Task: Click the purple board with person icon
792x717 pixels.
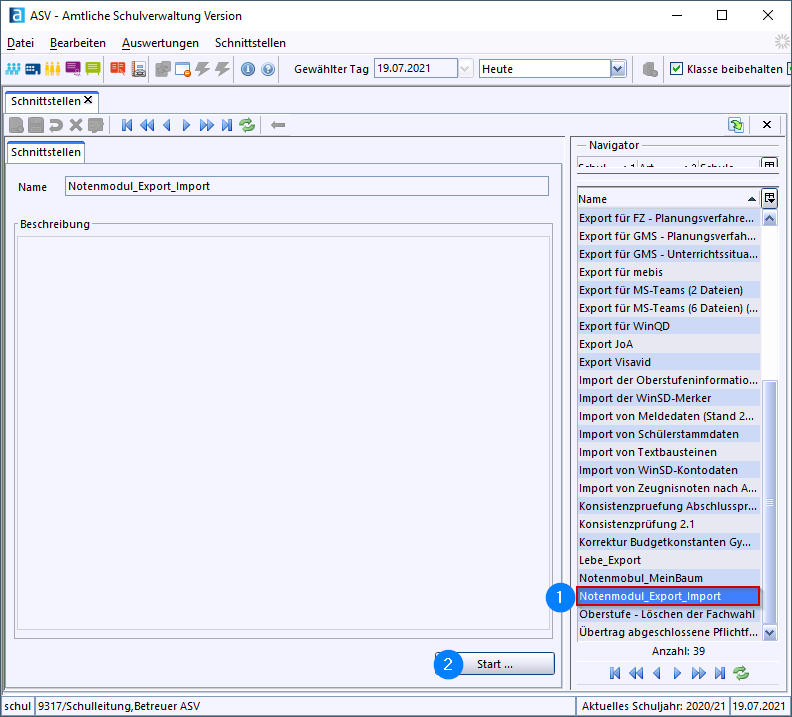Action: pos(73,69)
